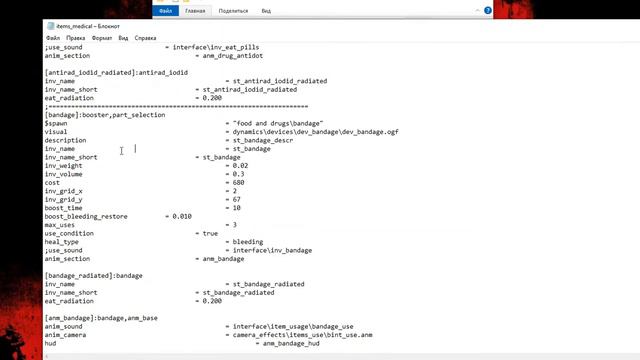Click the anm_drug_antidot value

point(233,56)
